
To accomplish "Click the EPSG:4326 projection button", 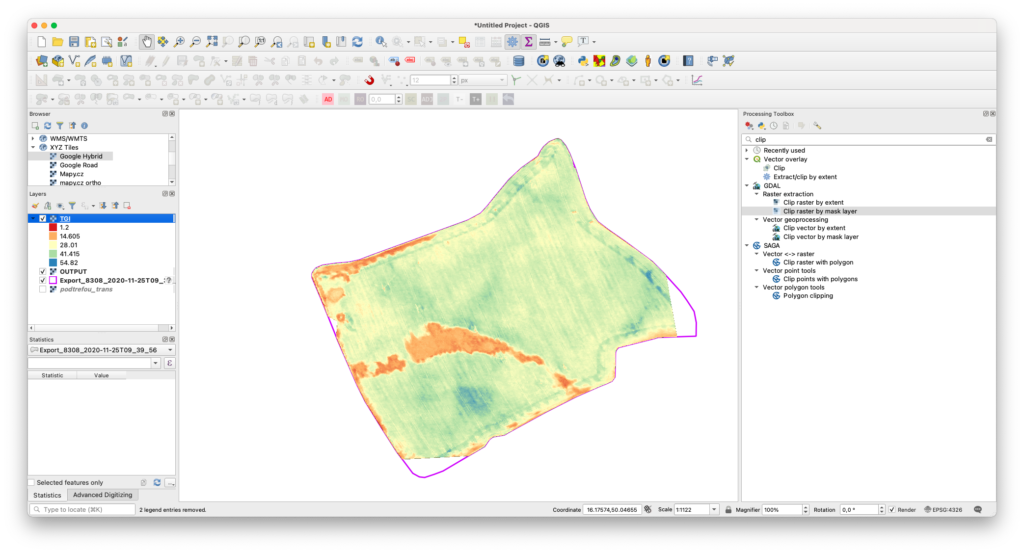I will pos(944,509).
